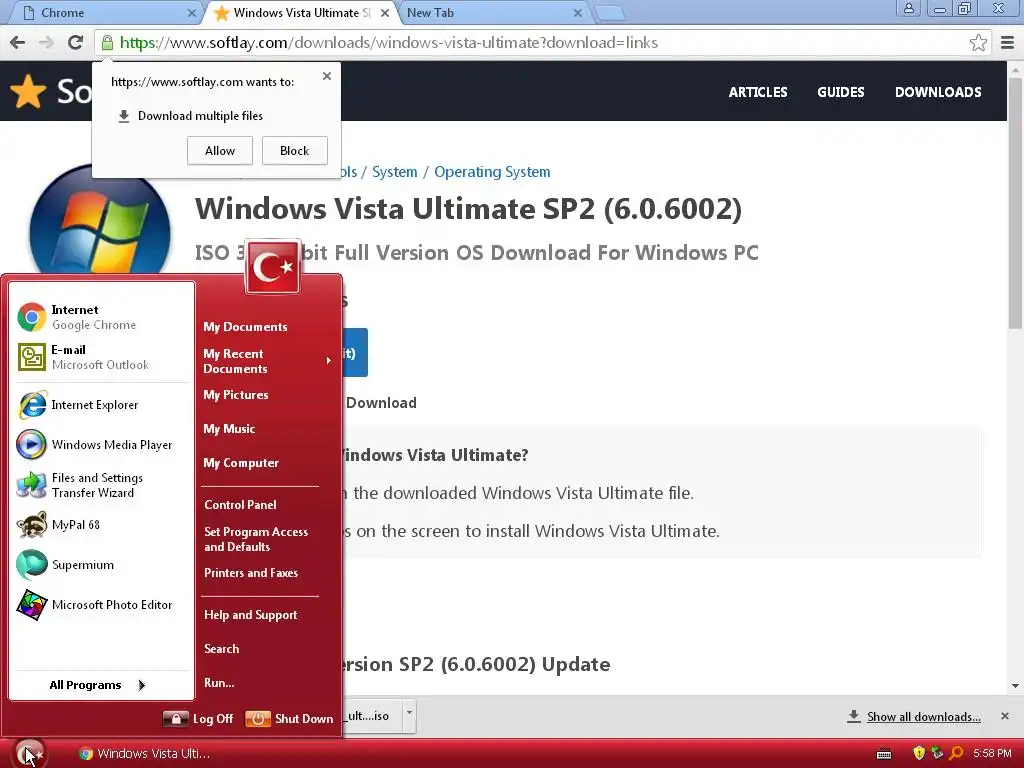Follow the System breadcrumb link
This screenshot has width=1024, height=768.
pyautogui.click(x=394, y=172)
